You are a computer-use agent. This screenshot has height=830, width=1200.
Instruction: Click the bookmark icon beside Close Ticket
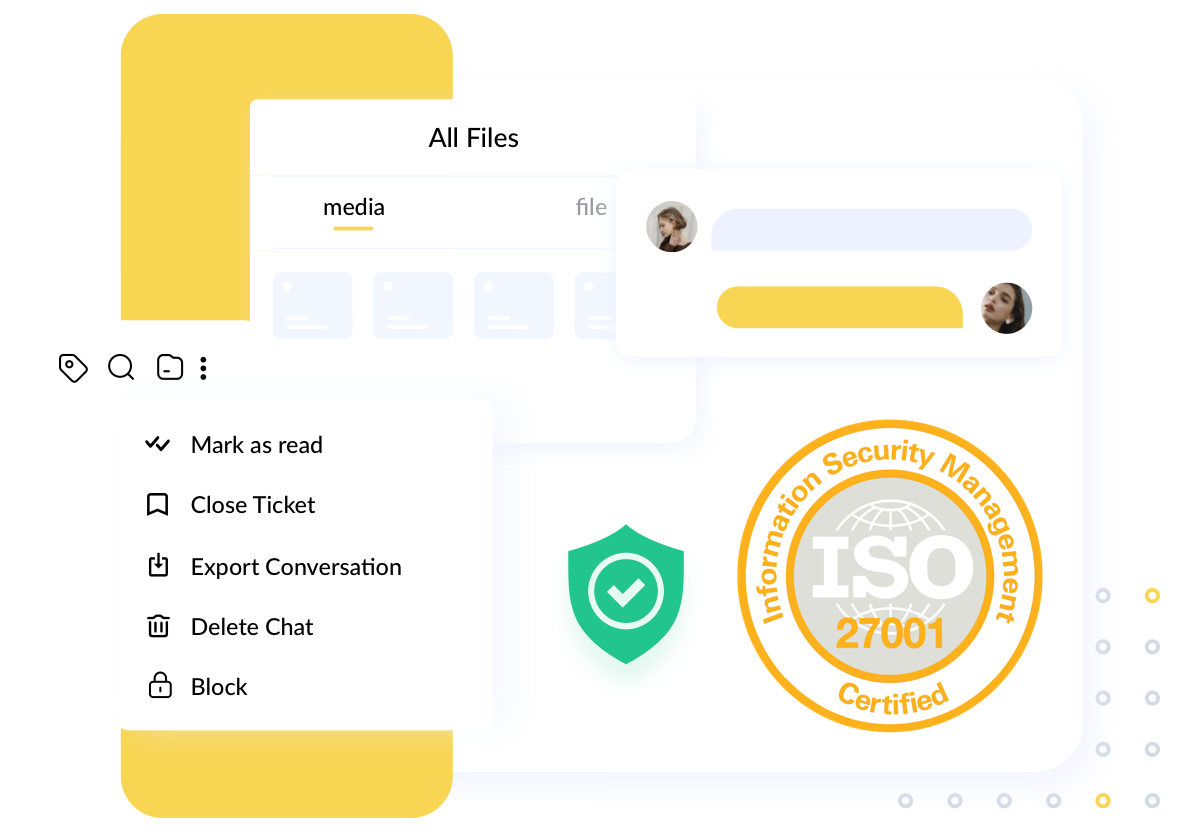157,505
